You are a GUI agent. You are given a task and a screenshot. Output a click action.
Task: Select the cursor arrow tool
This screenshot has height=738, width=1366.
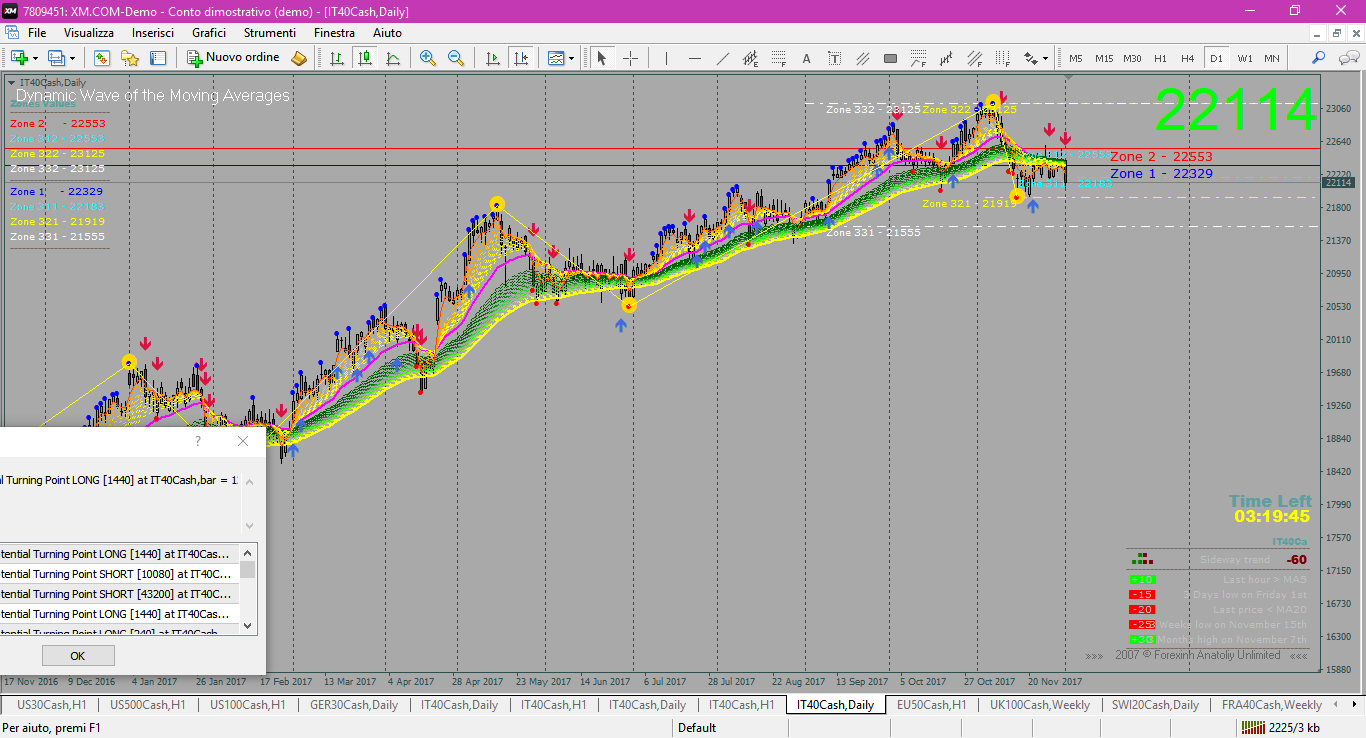pyautogui.click(x=602, y=58)
